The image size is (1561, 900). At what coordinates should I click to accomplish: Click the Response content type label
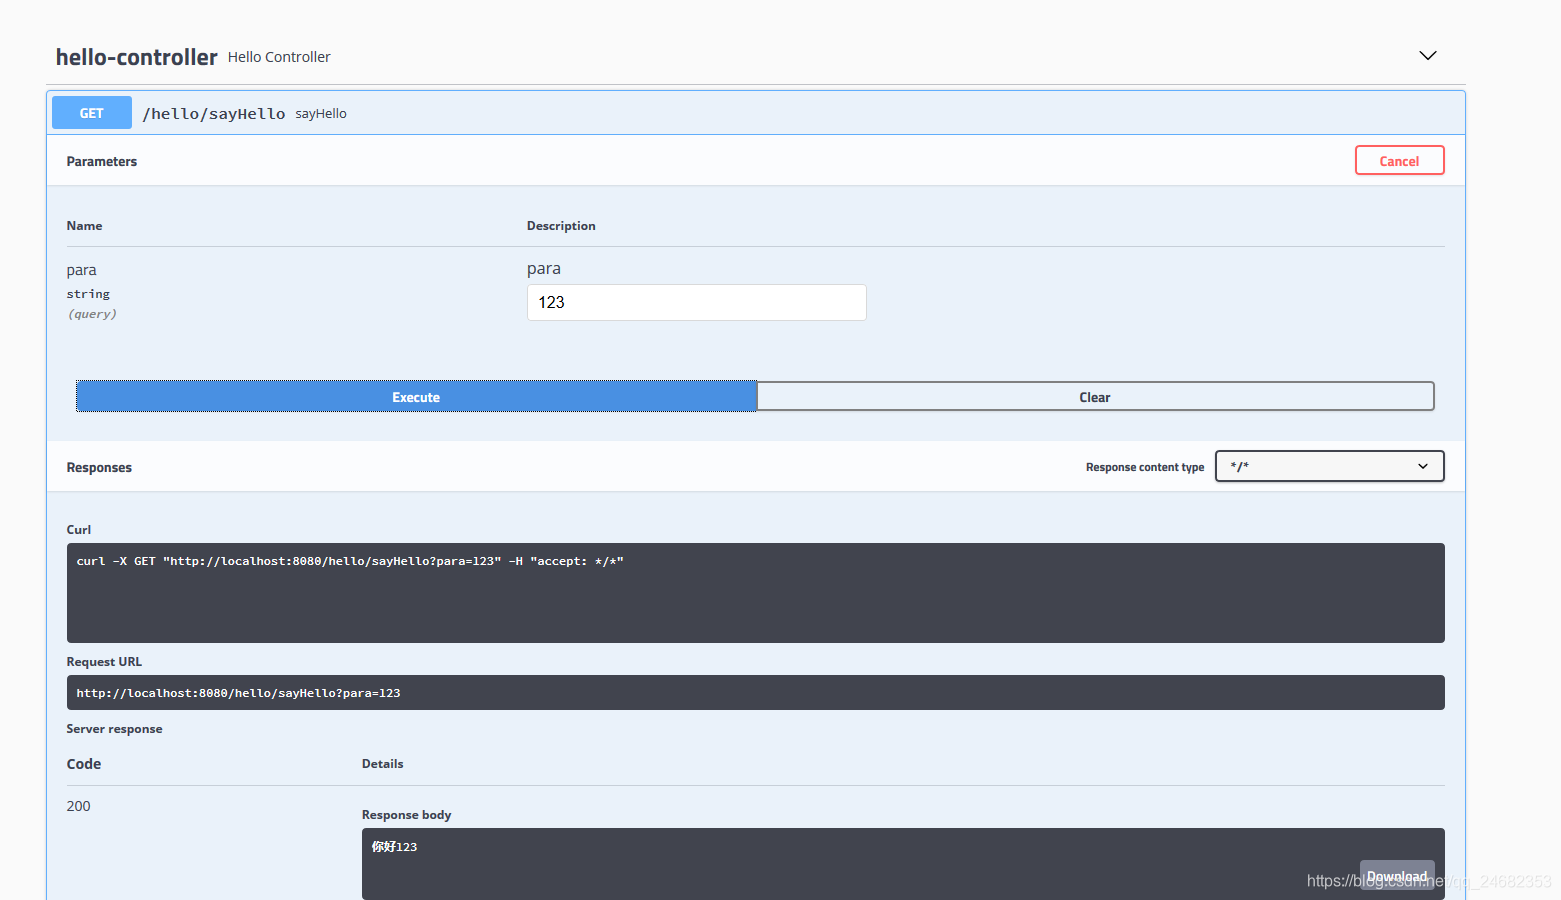(1145, 467)
